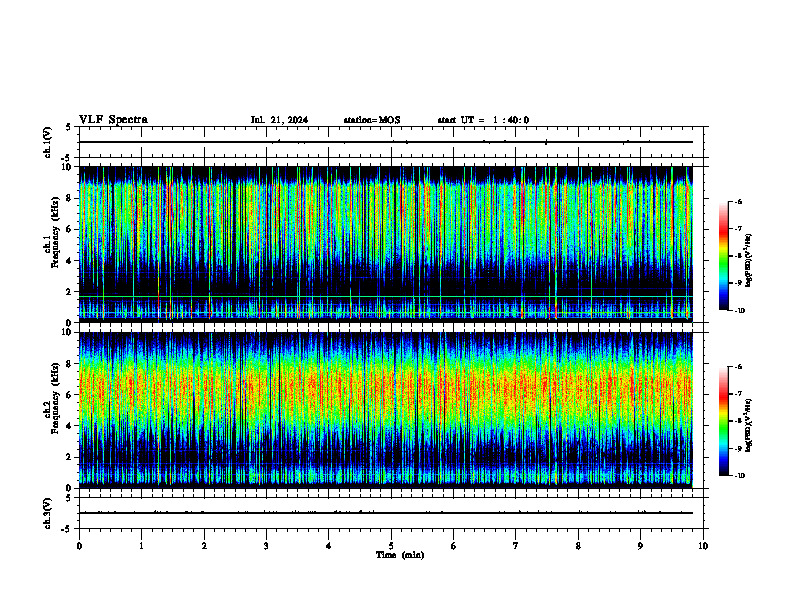Click the "-6" label on ch.1 color bar
This screenshot has width=792, height=612.
[738, 201]
